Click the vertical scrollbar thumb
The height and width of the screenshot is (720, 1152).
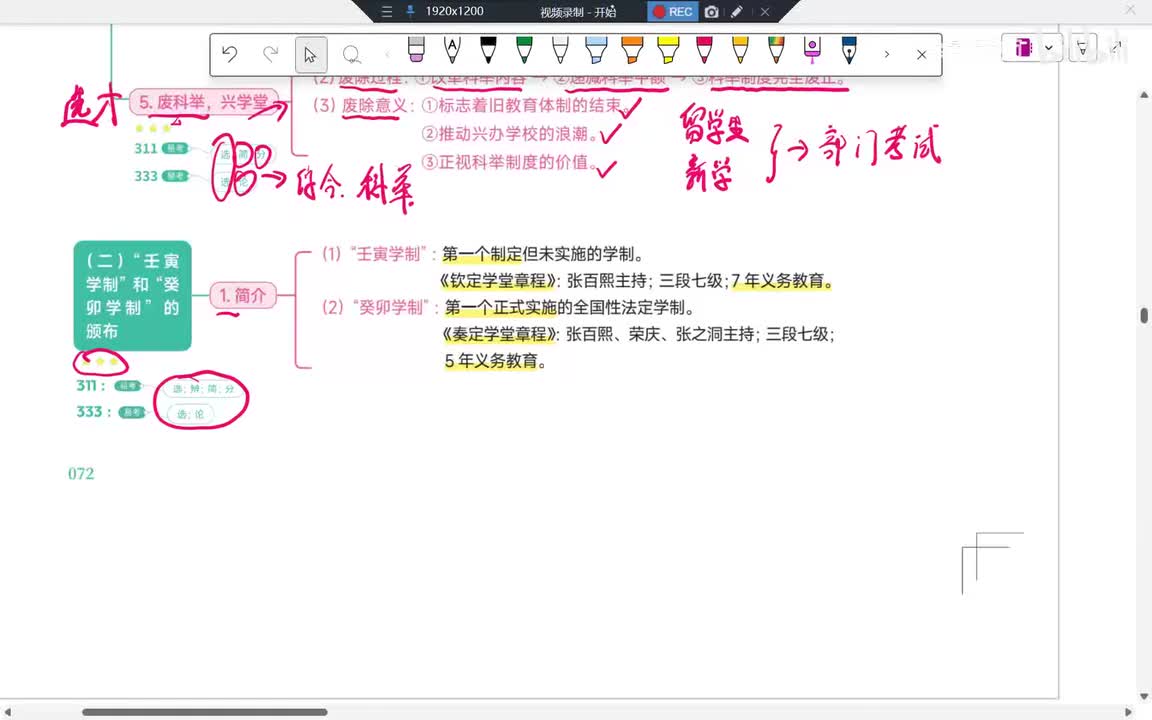[1144, 315]
